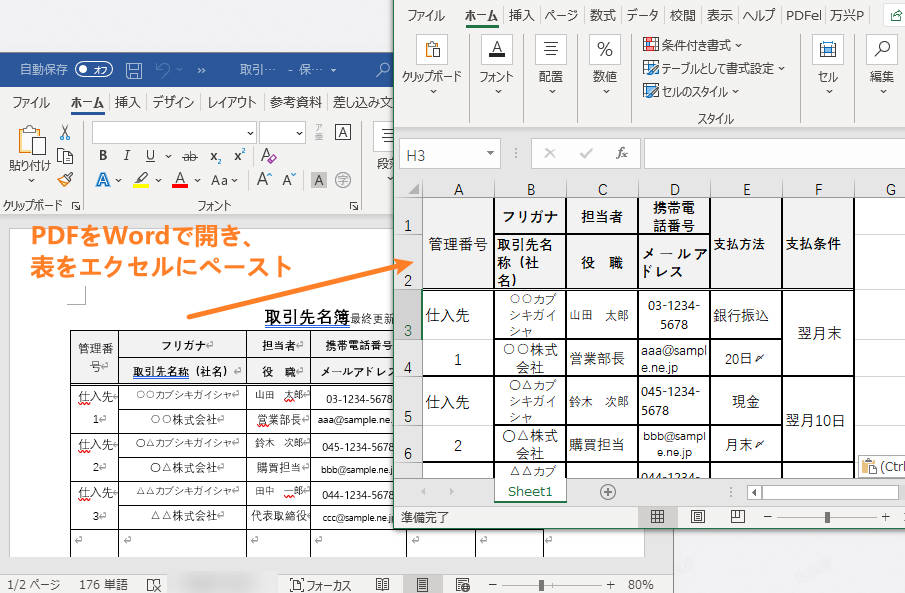Click the Enclosed Characters icon in Word

343,180
